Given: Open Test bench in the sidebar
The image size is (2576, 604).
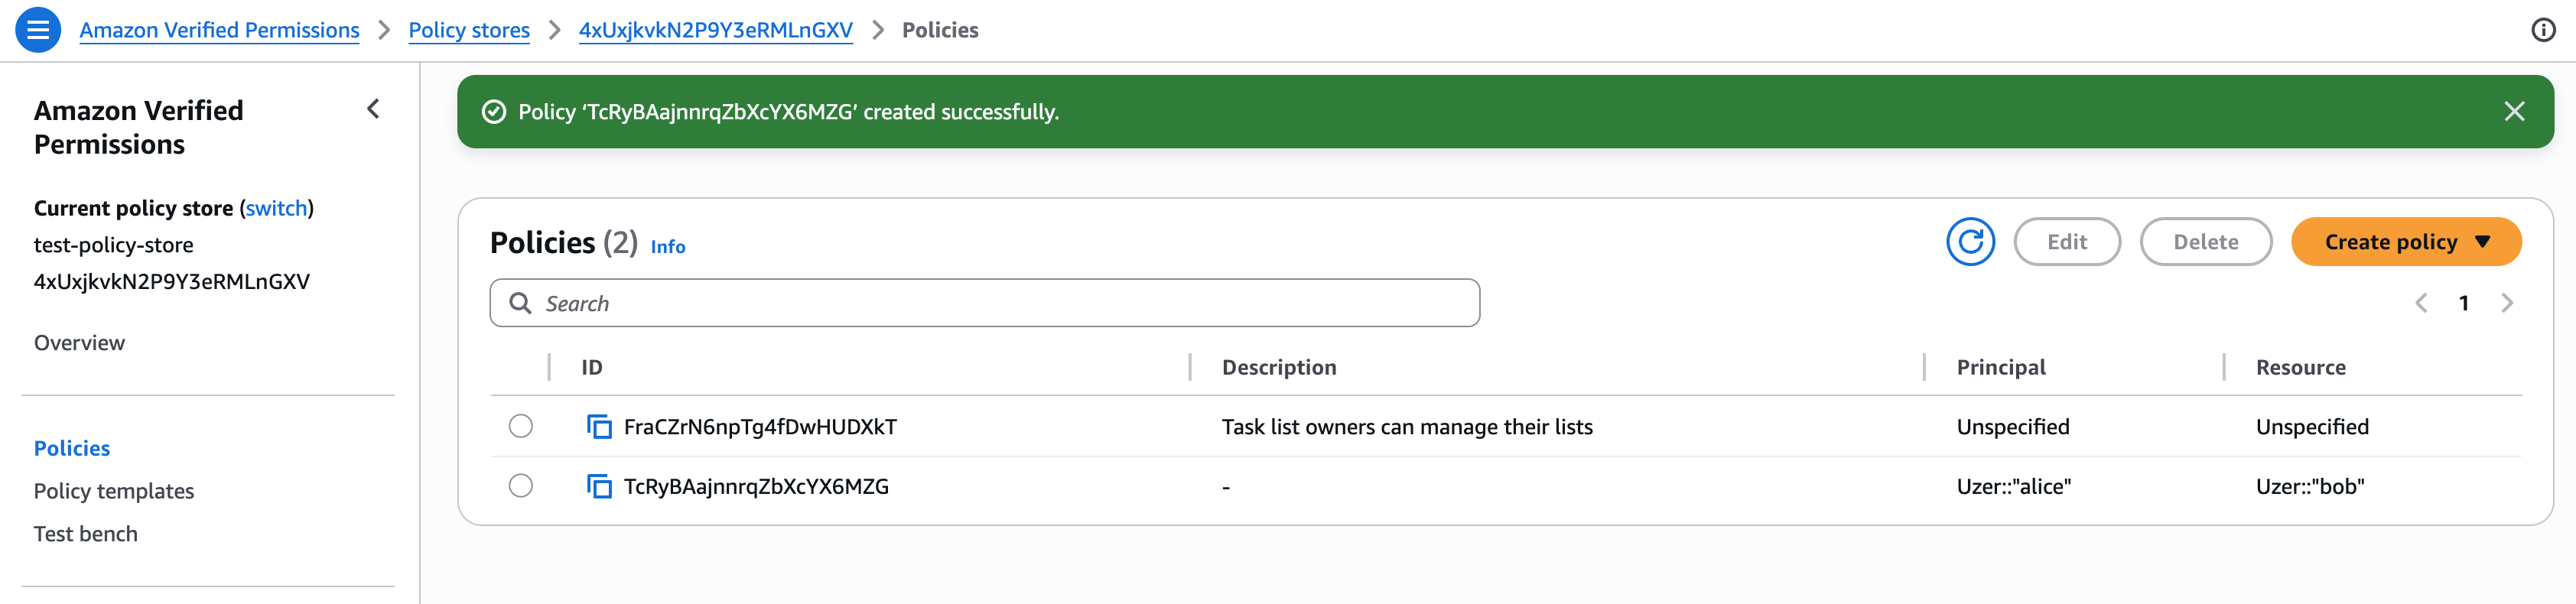Looking at the screenshot, I should (86, 534).
